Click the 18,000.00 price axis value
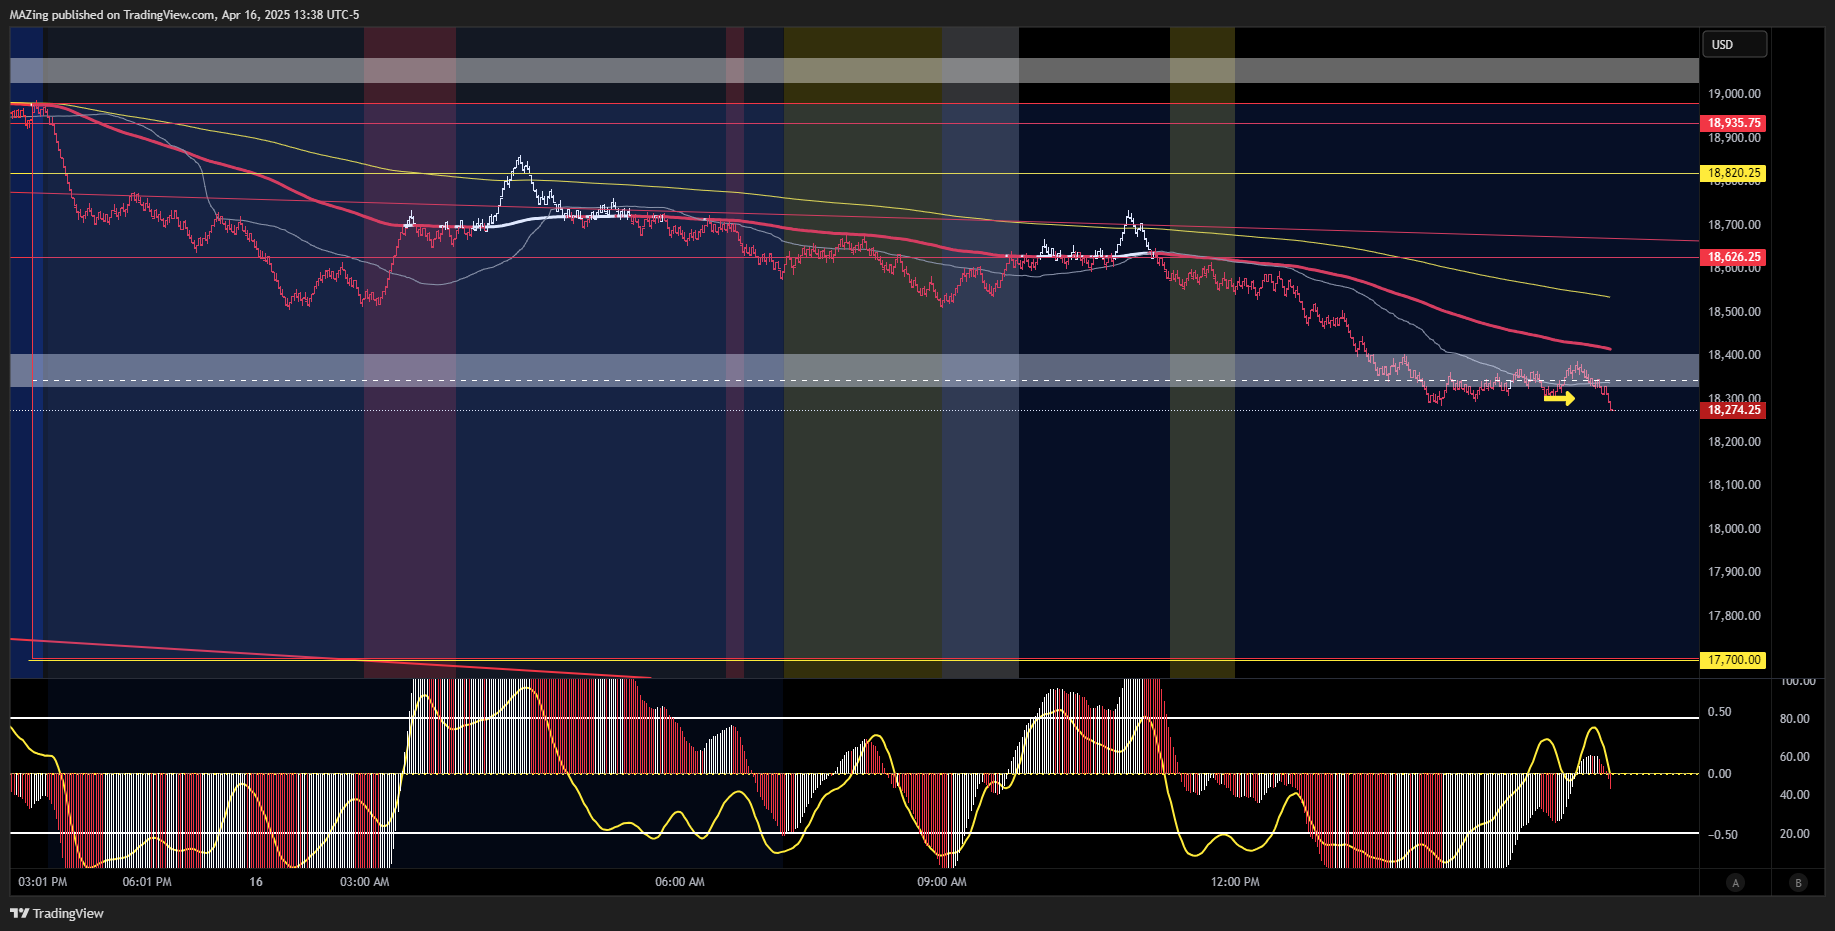The width and height of the screenshot is (1835, 931). click(1734, 529)
